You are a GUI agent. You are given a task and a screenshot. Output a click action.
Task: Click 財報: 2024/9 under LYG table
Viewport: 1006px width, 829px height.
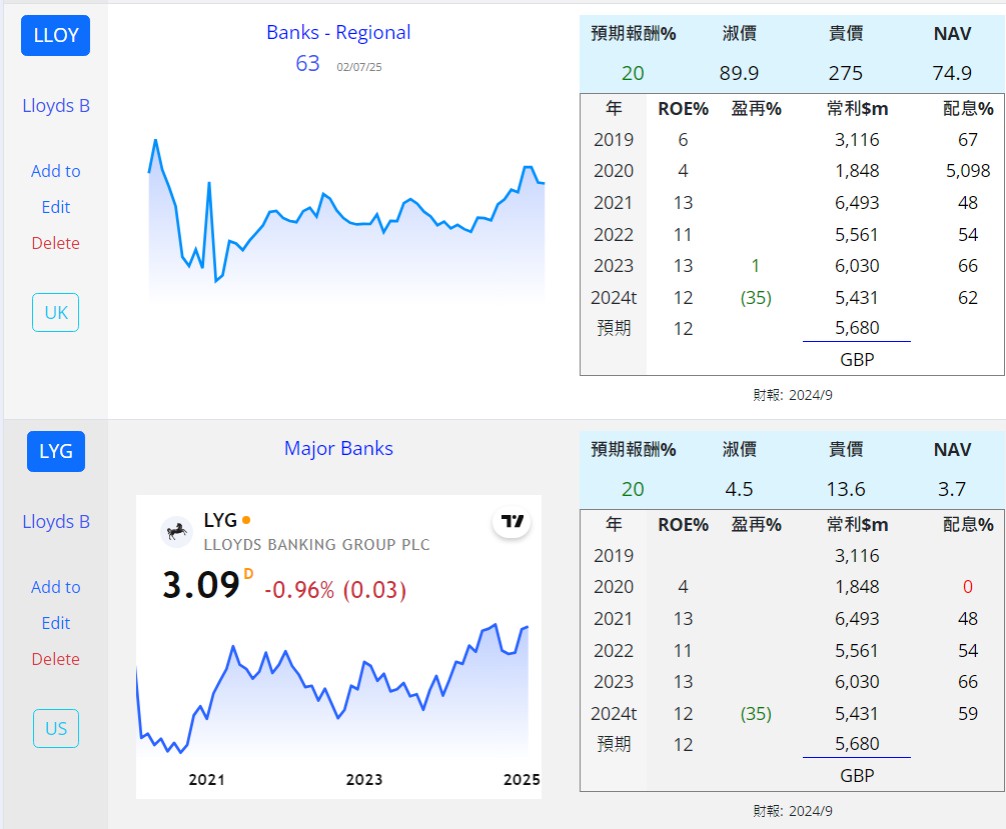tap(793, 811)
